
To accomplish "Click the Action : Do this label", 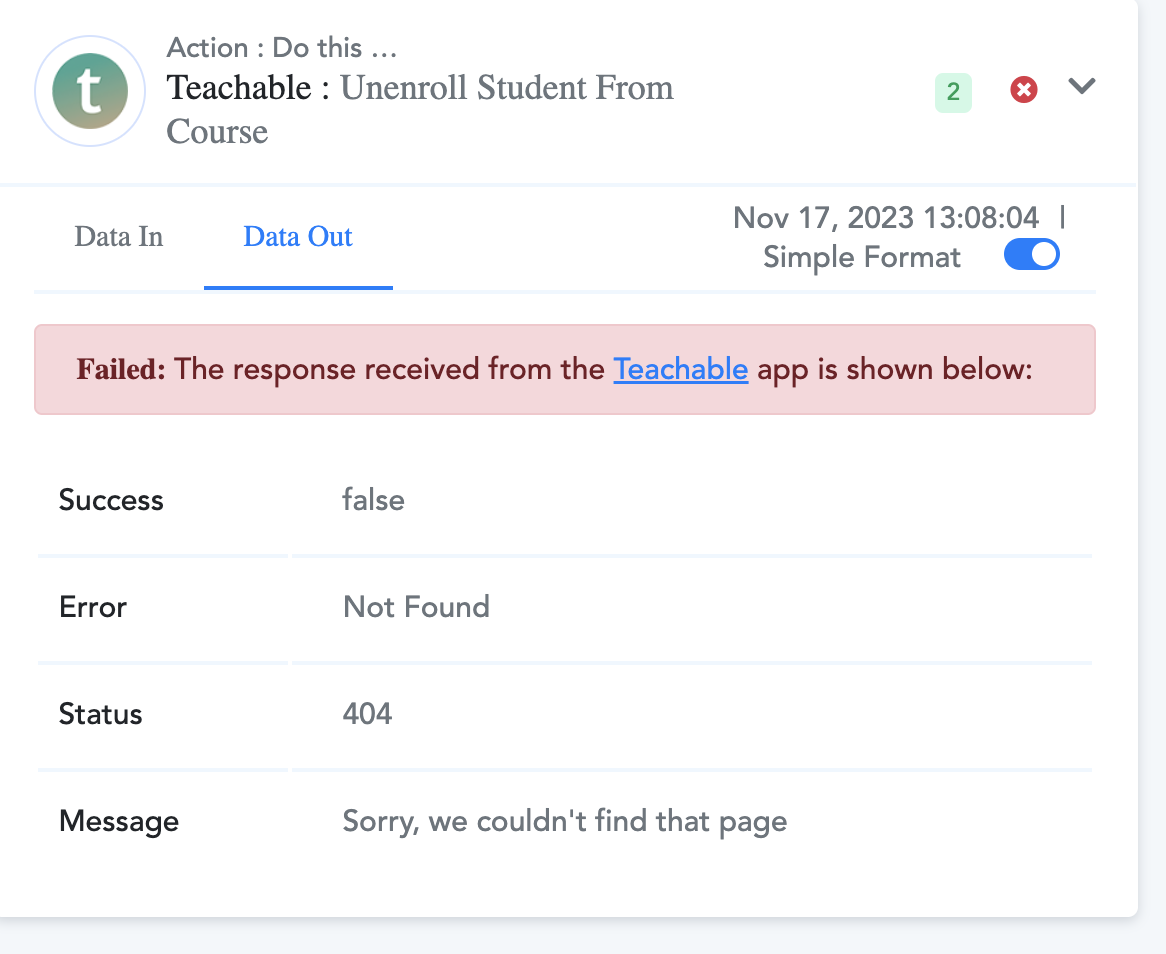I will [282, 48].
